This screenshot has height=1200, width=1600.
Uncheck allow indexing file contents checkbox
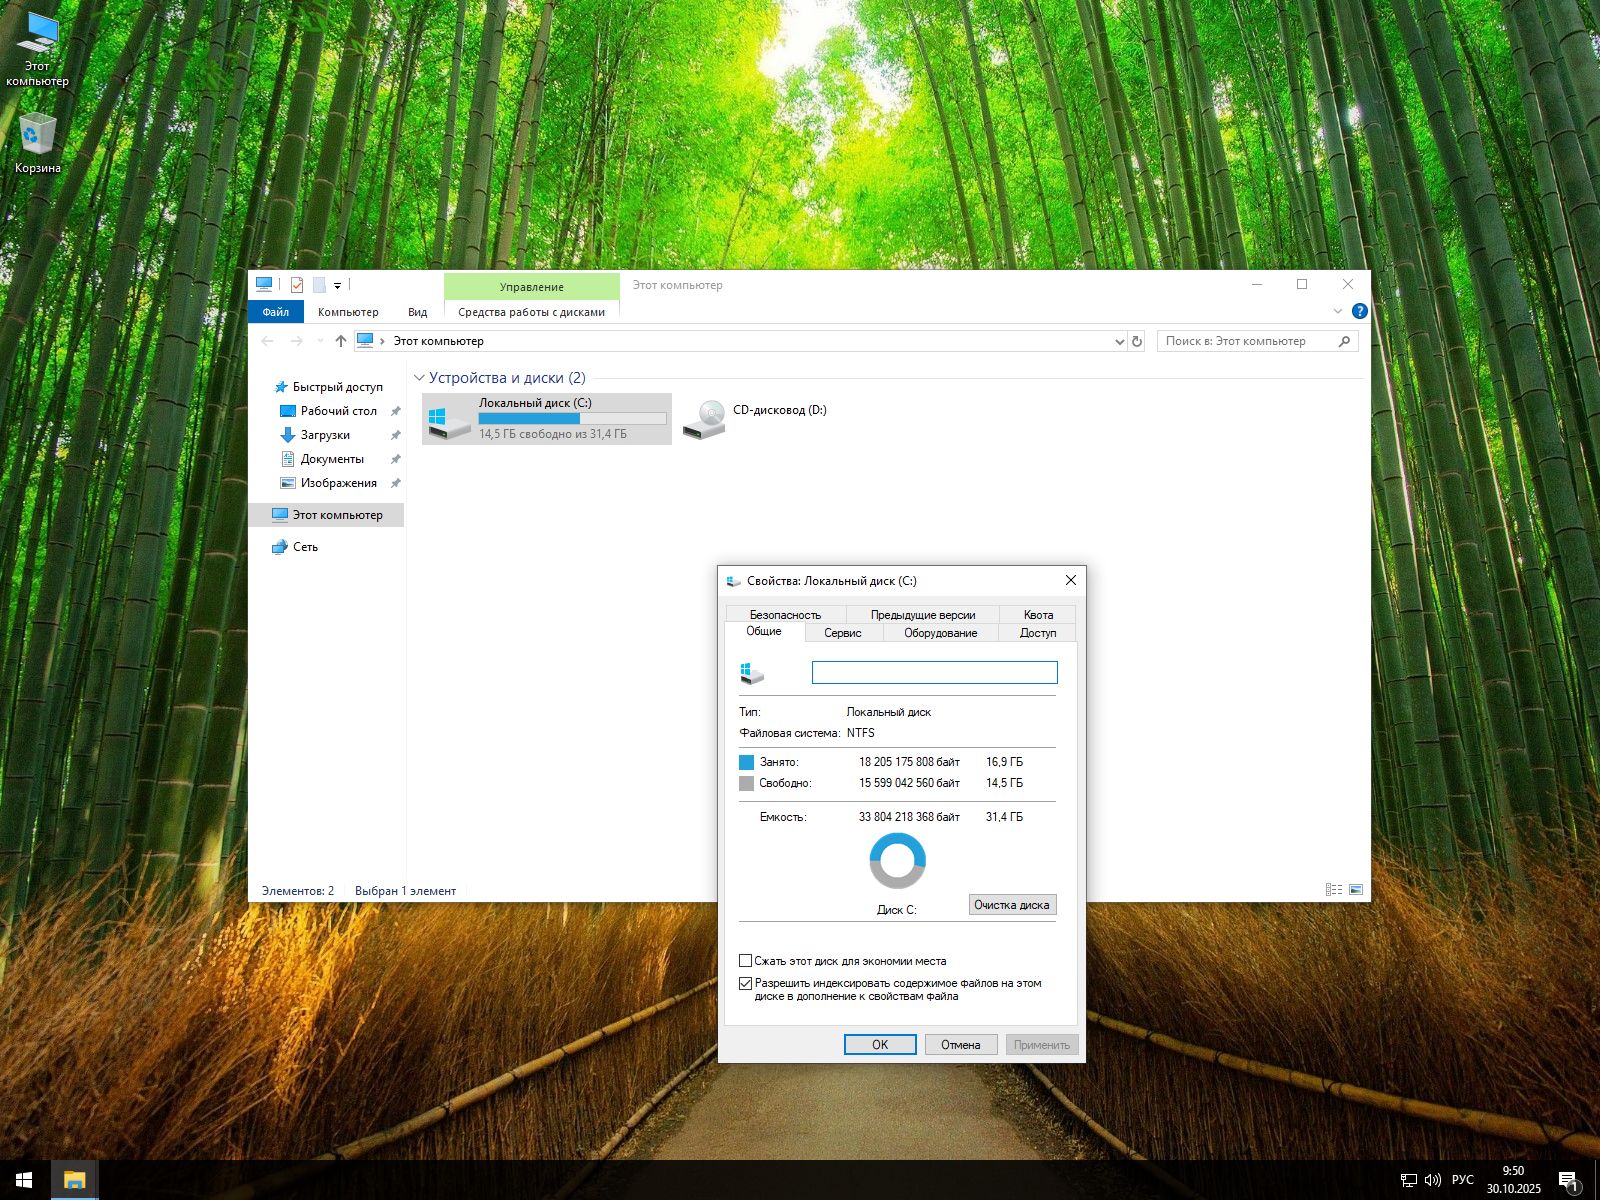pyautogui.click(x=745, y=983)
